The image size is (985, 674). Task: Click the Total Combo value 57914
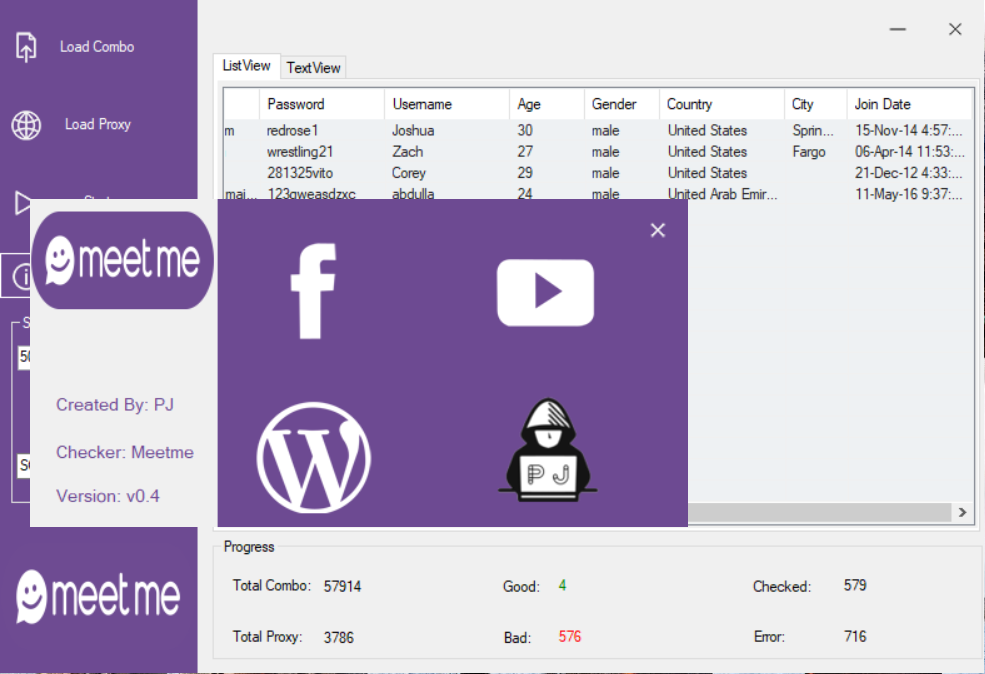pyautogui.click(x=342, y=587)
